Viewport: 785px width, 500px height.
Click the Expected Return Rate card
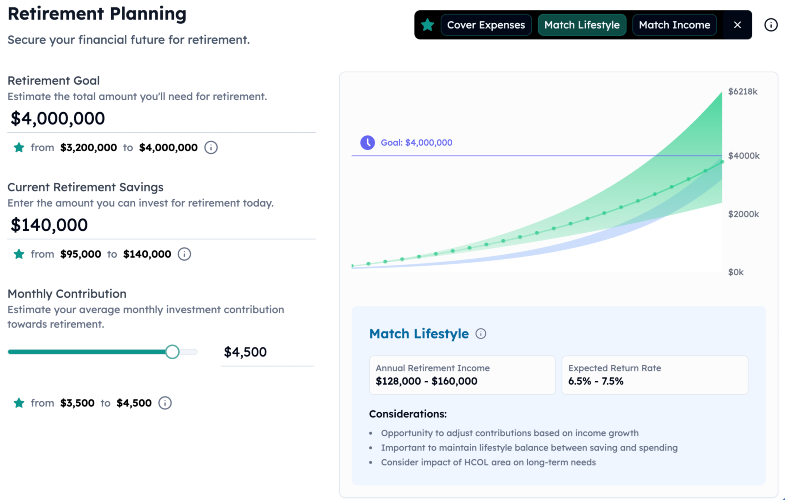pyautogui.click(x=655, y=375)
